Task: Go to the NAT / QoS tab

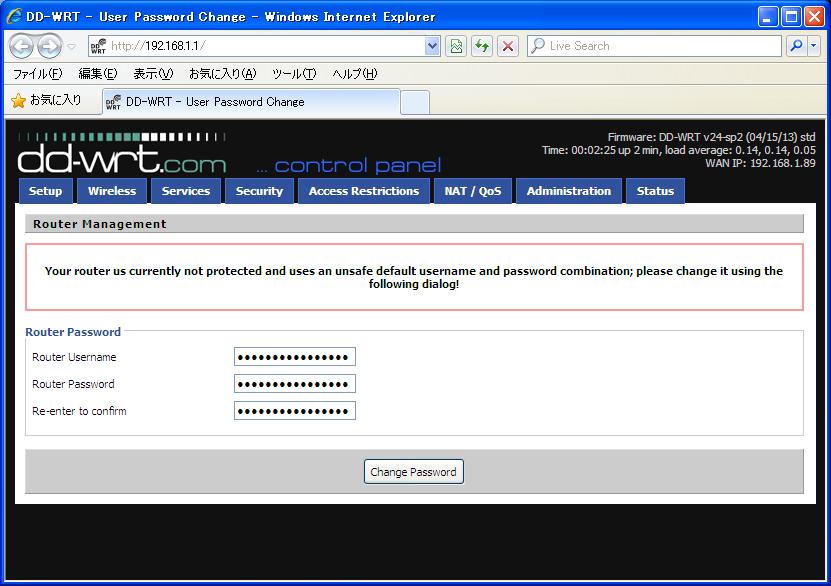Action: pos(473,191)
